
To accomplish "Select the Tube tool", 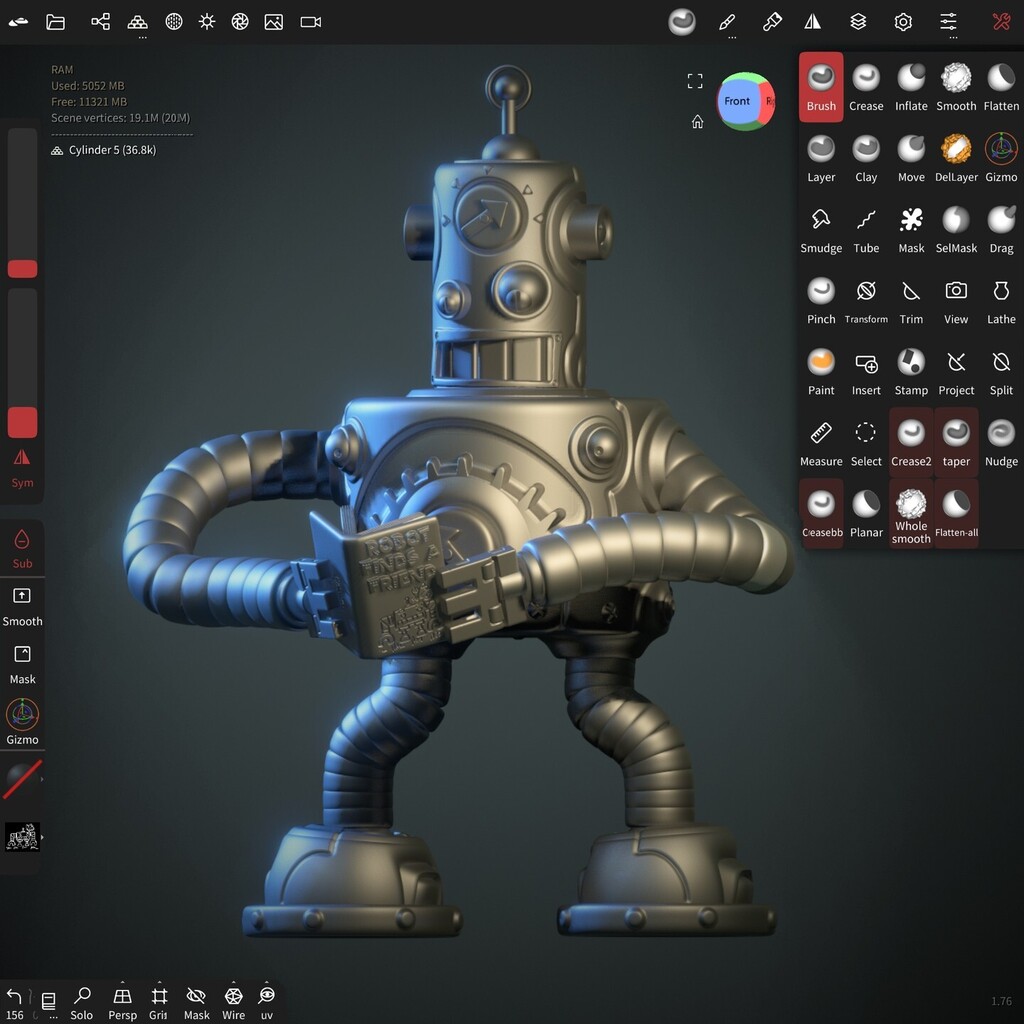I will (866, 230).
